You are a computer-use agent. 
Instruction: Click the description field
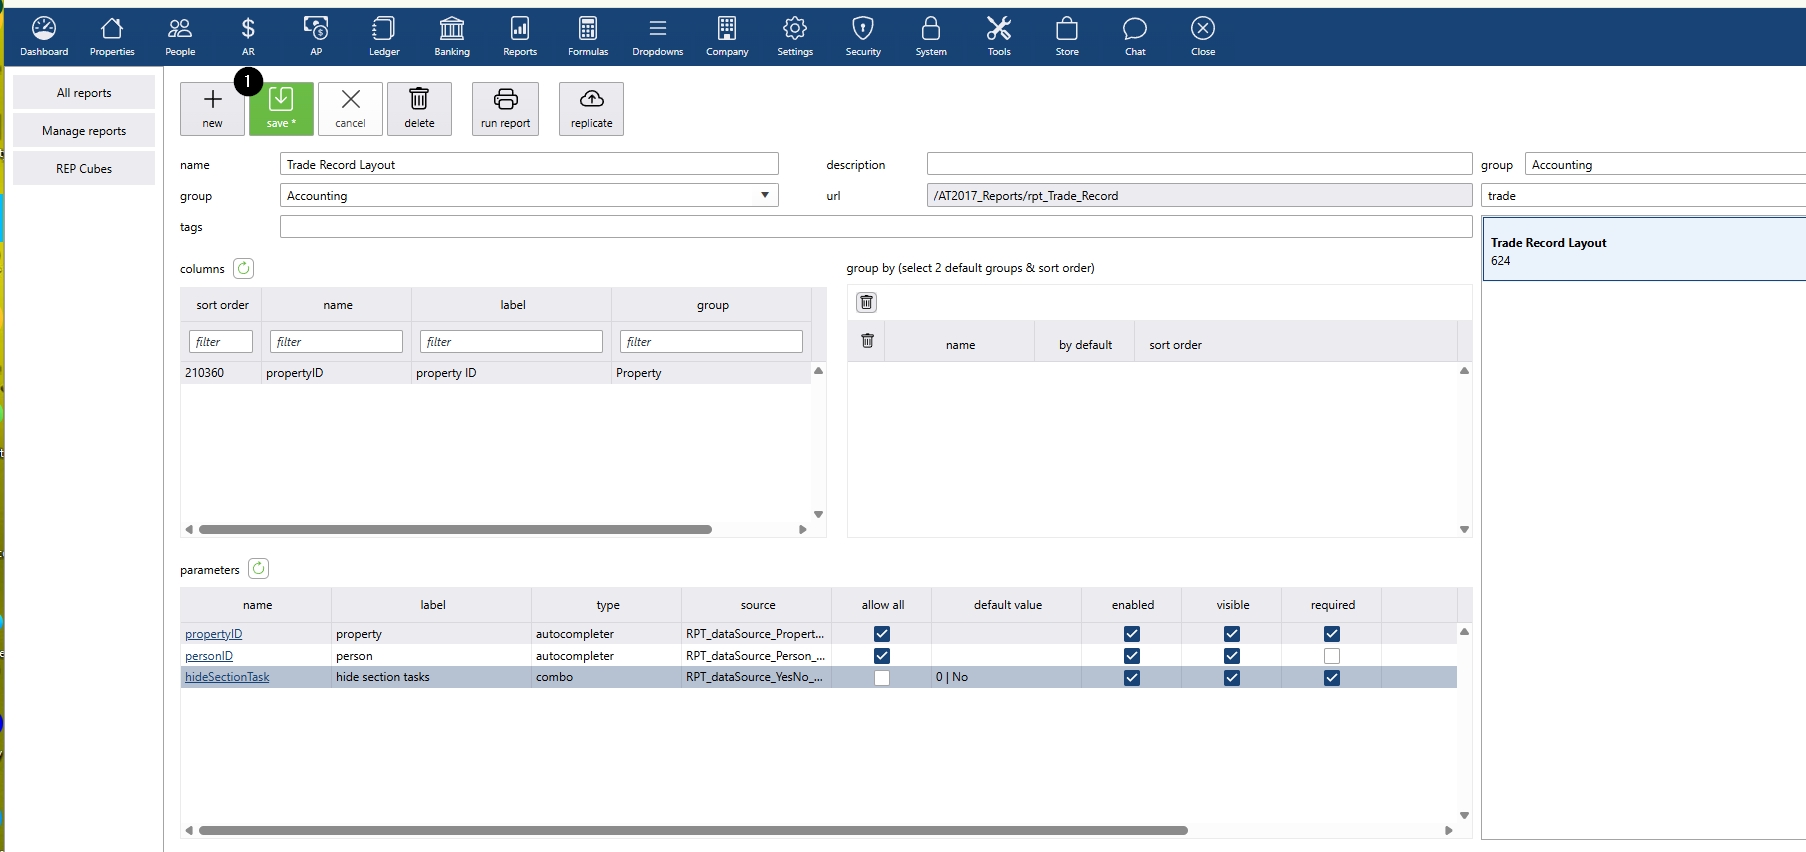[x=1199, y=164]
